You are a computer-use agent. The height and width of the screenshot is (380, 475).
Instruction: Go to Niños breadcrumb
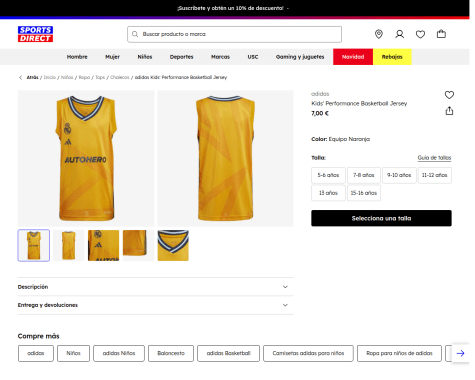tap(67, 77)
